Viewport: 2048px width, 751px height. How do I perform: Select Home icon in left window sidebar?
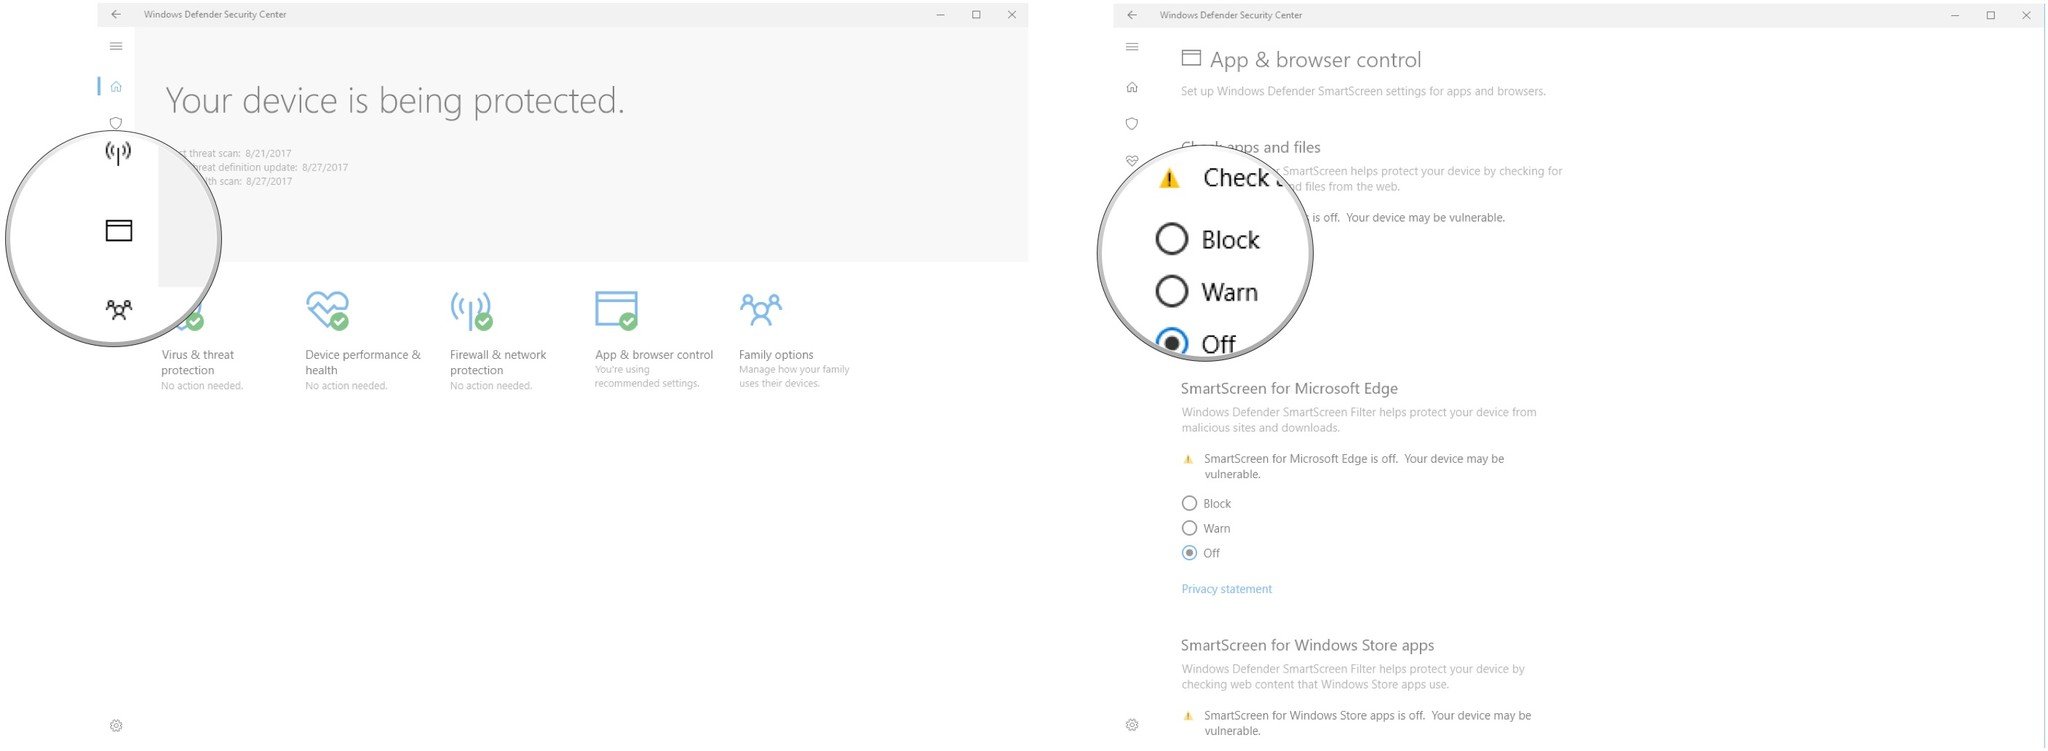(116, 87)
